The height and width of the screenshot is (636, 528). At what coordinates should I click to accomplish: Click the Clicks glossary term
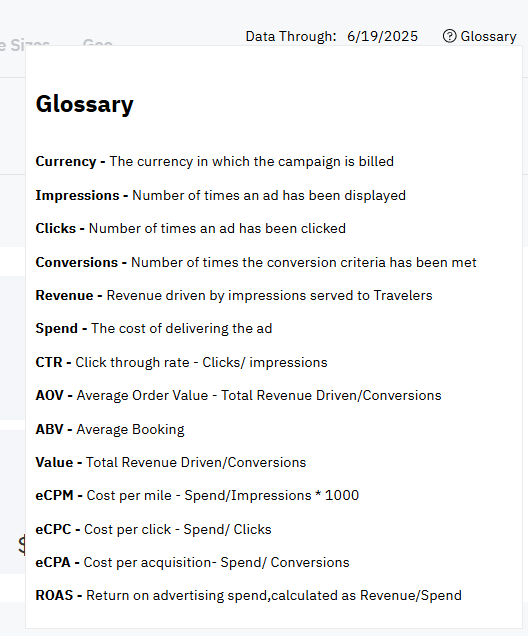click(x=56, y=228)
